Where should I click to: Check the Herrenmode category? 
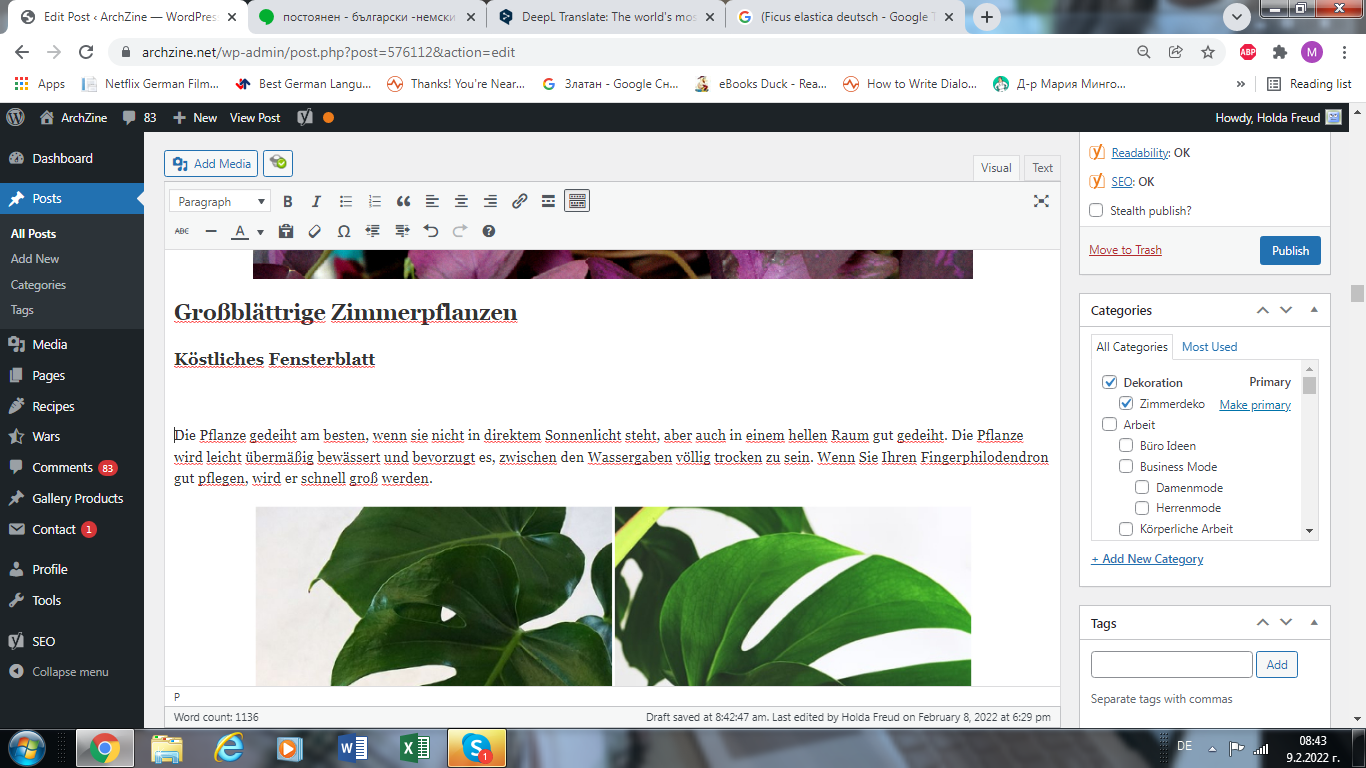(x=1142, y=508)
